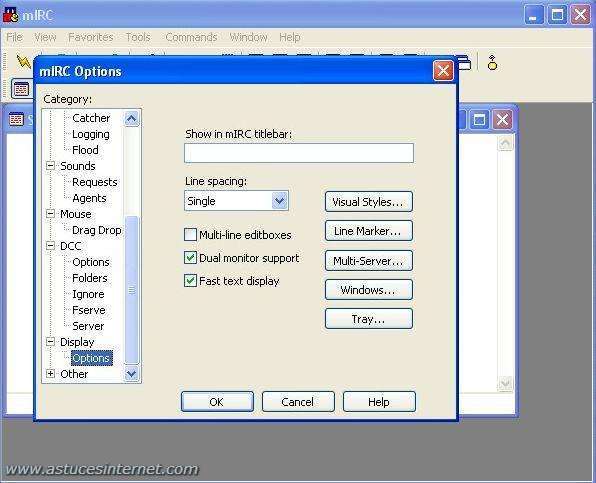Click the Cancel button

[298, 402]
